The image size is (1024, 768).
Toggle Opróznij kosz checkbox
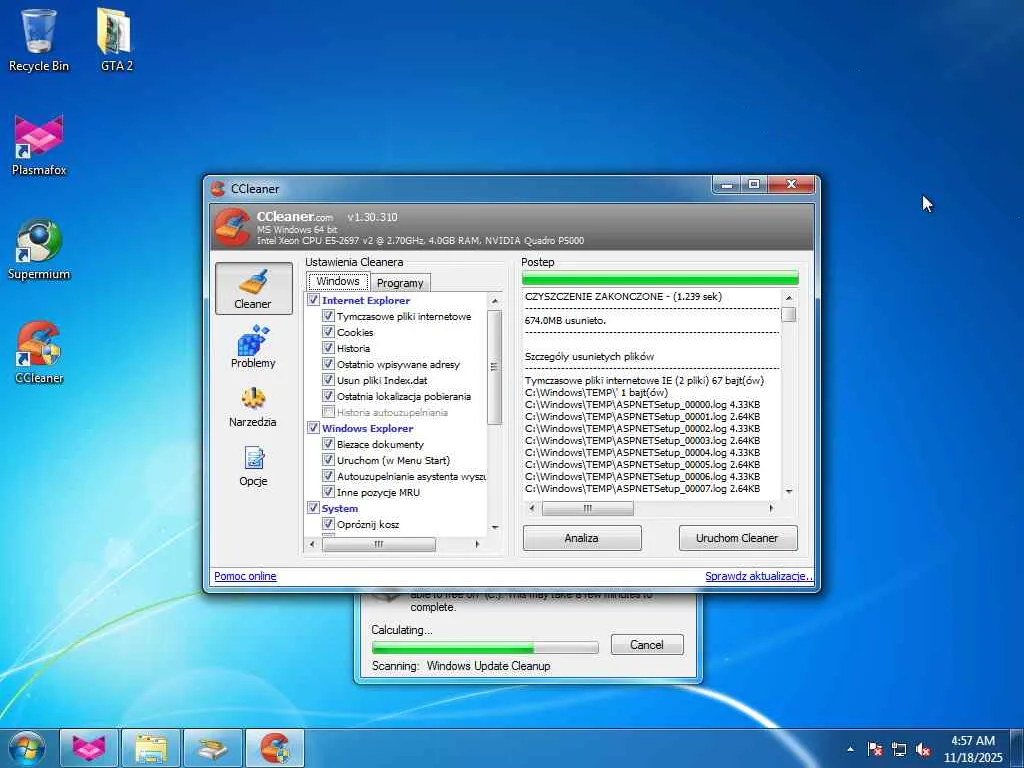point(328,524)
